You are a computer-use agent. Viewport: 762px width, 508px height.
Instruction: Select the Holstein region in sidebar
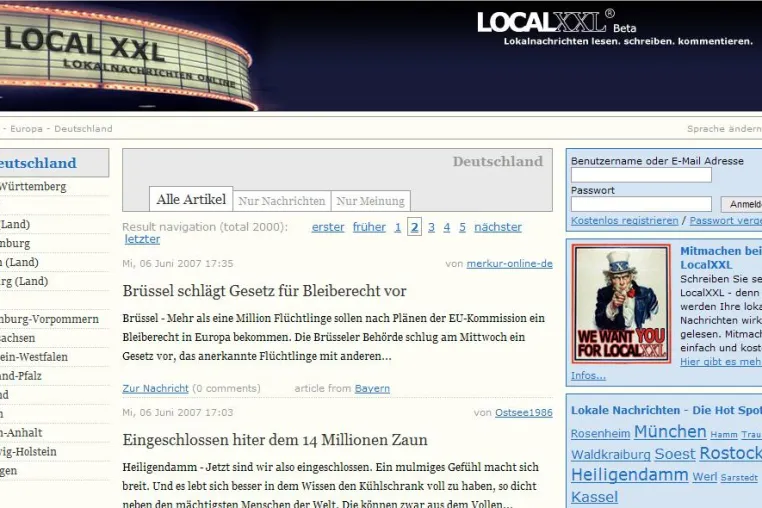[x=28, y=452]
